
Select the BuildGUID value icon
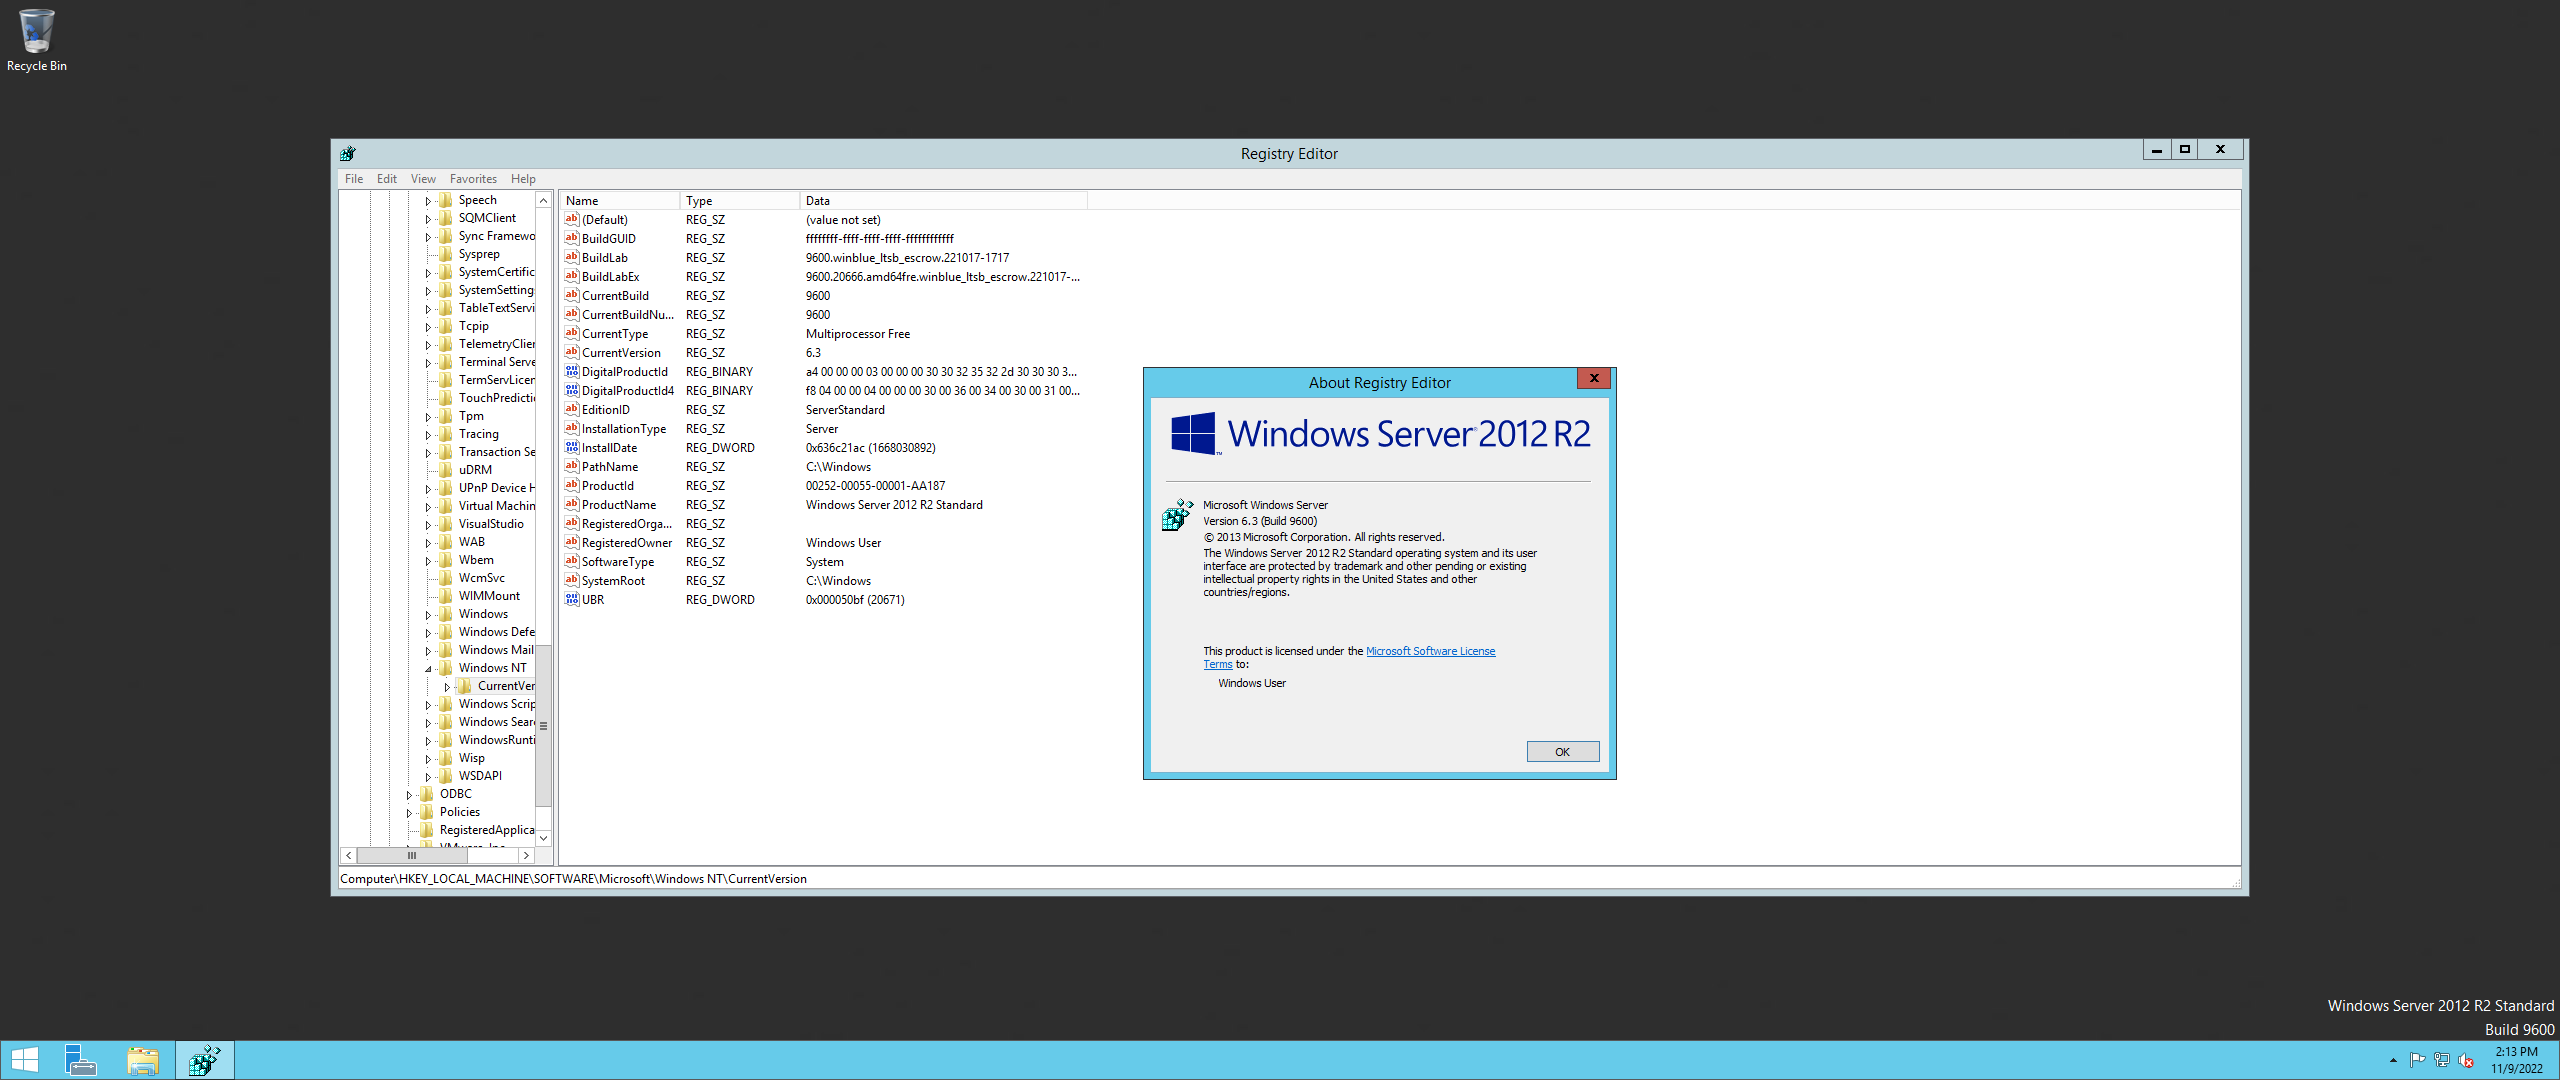tap(572, 238)
